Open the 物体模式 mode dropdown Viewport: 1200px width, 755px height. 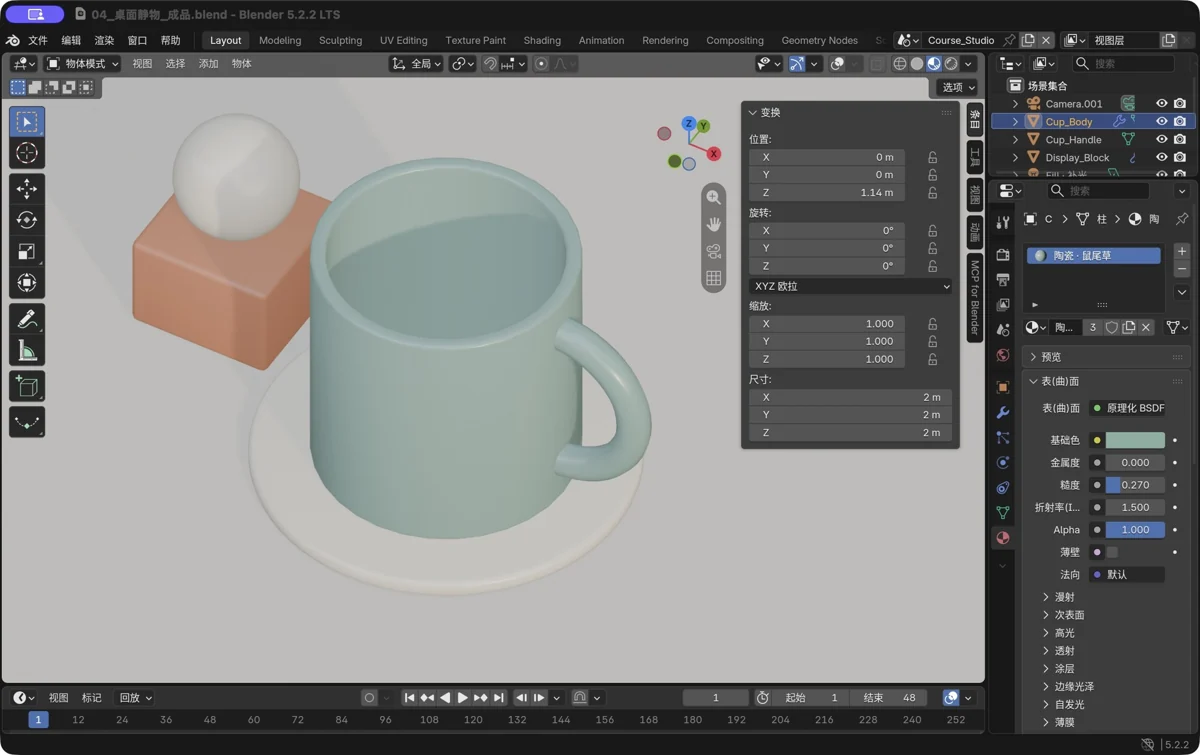(82, 64)
